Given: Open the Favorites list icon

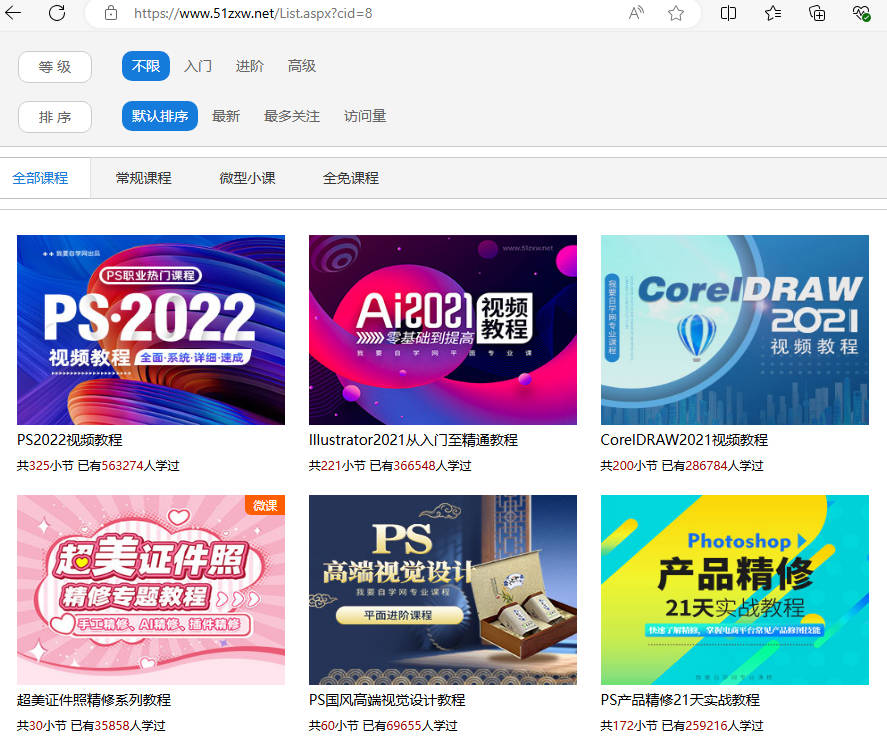Looking at the screenshot, I should (x=773, y=13).
